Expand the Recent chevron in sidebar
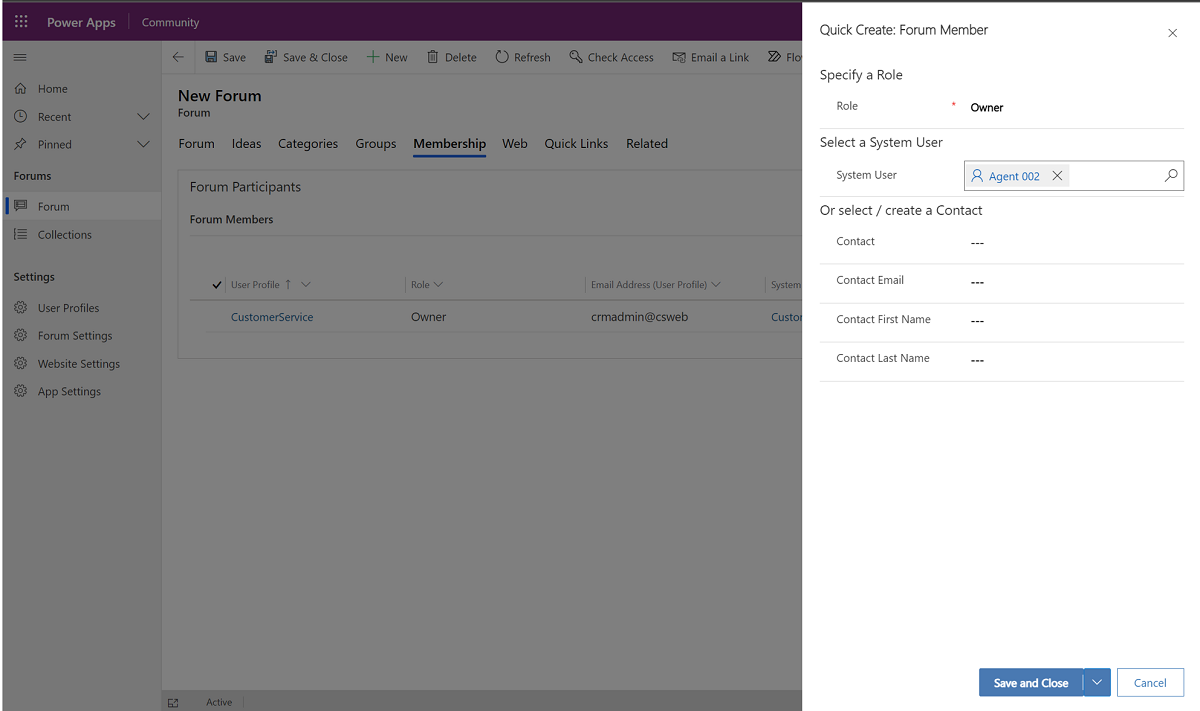The height and width of the screenshot is (711, 1200). click(143, 117)
